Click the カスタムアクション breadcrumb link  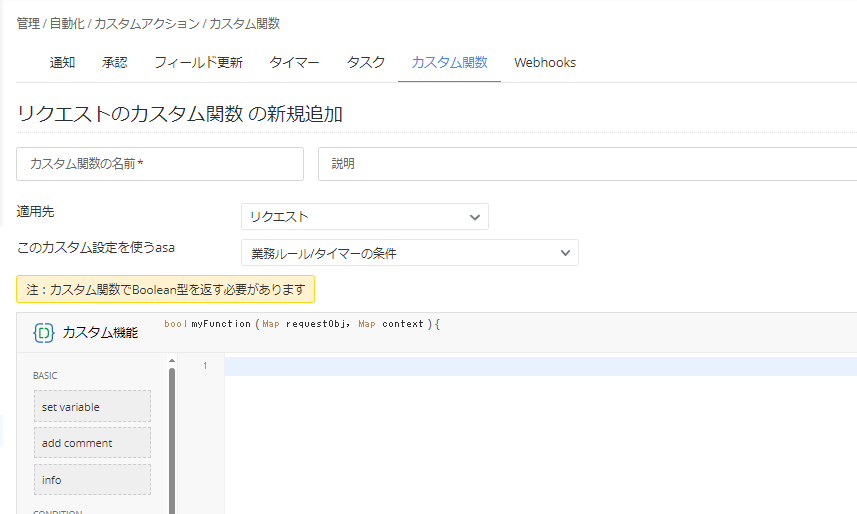[146, 23]
